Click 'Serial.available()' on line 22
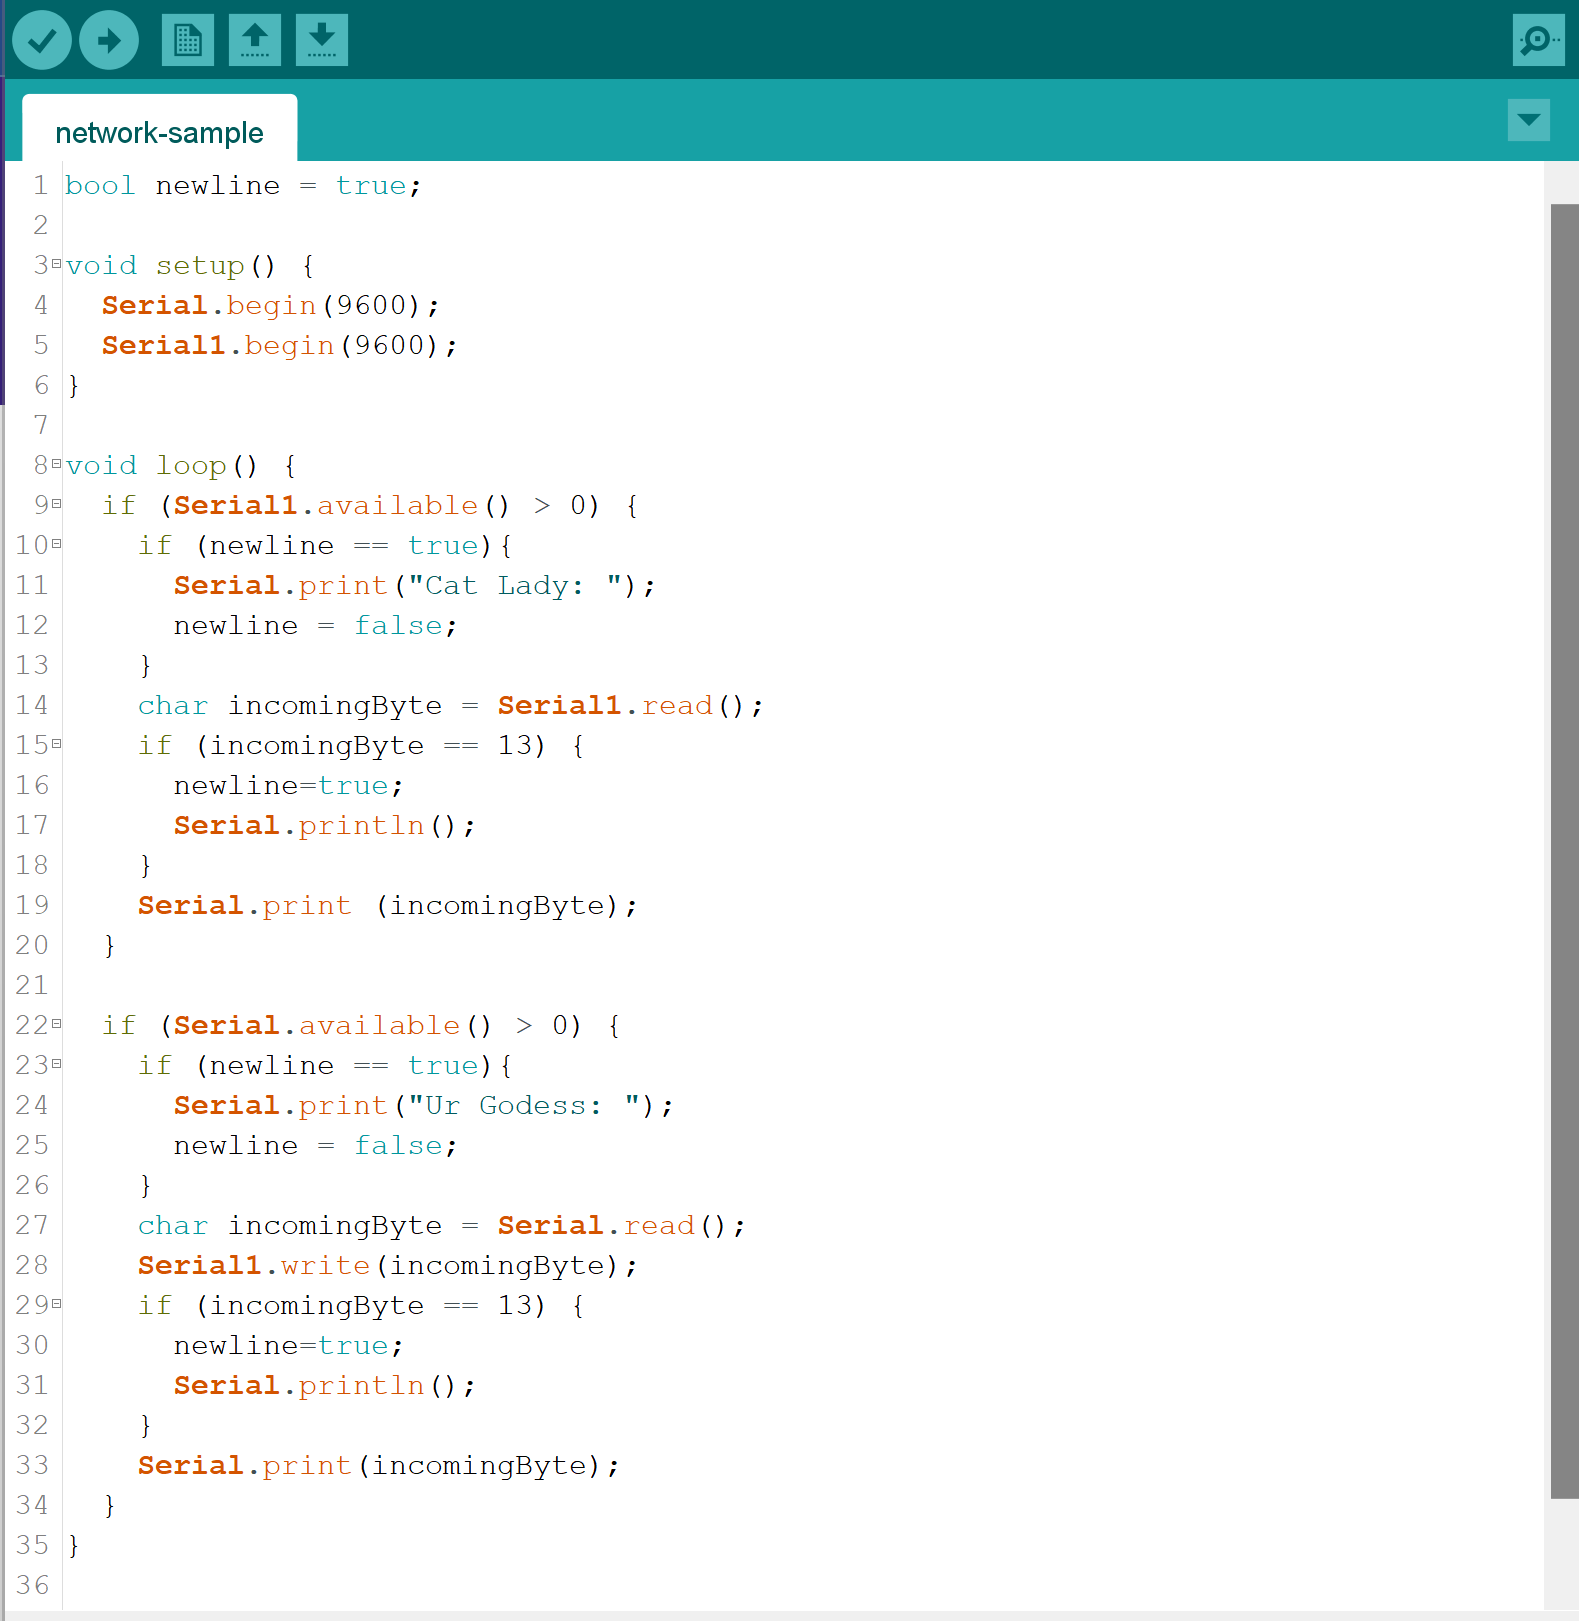The height and width of the screenshot is (1621, 1579). pos(333,1026)
